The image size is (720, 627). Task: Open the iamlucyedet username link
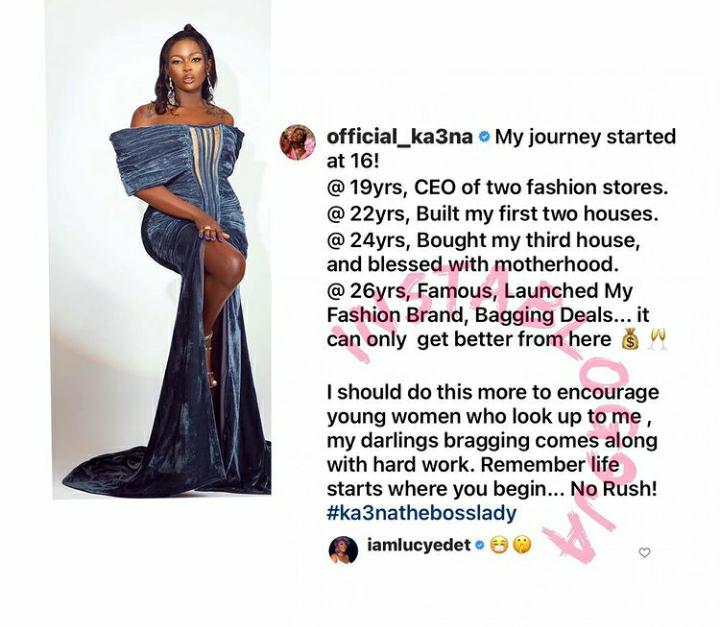[419, 546]
